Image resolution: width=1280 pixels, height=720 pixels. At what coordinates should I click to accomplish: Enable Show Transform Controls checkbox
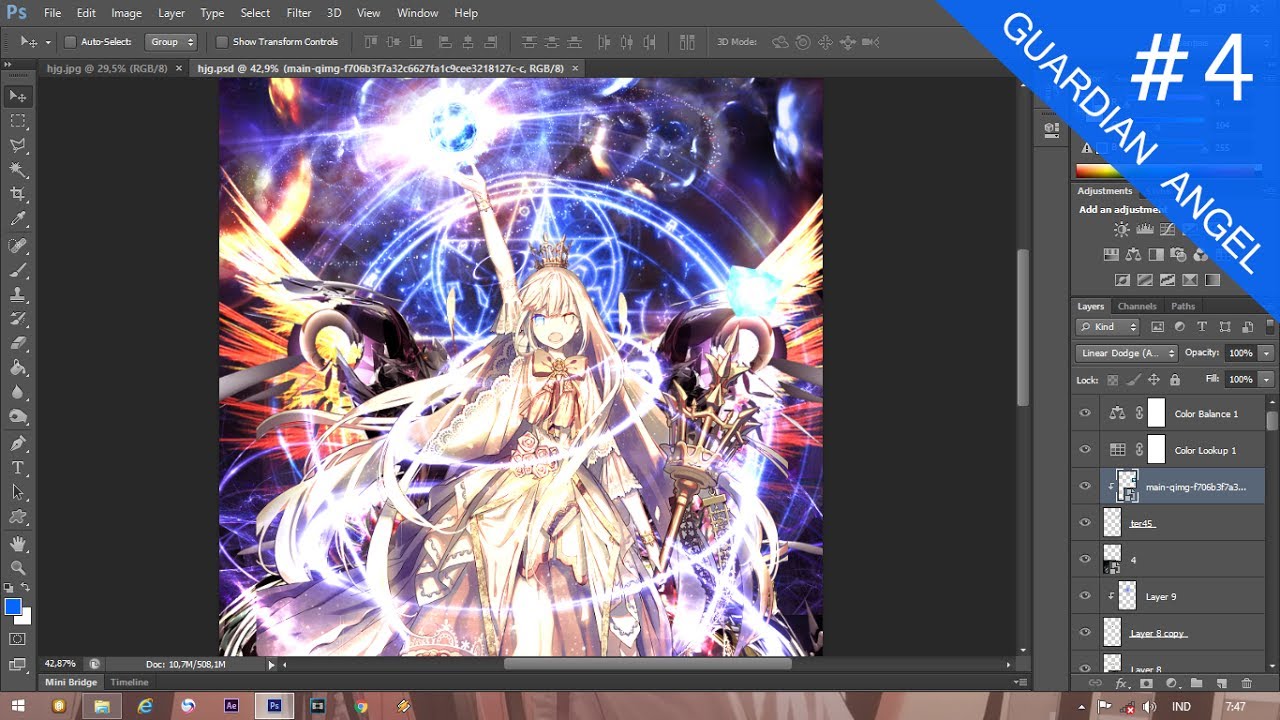point(222,42)
